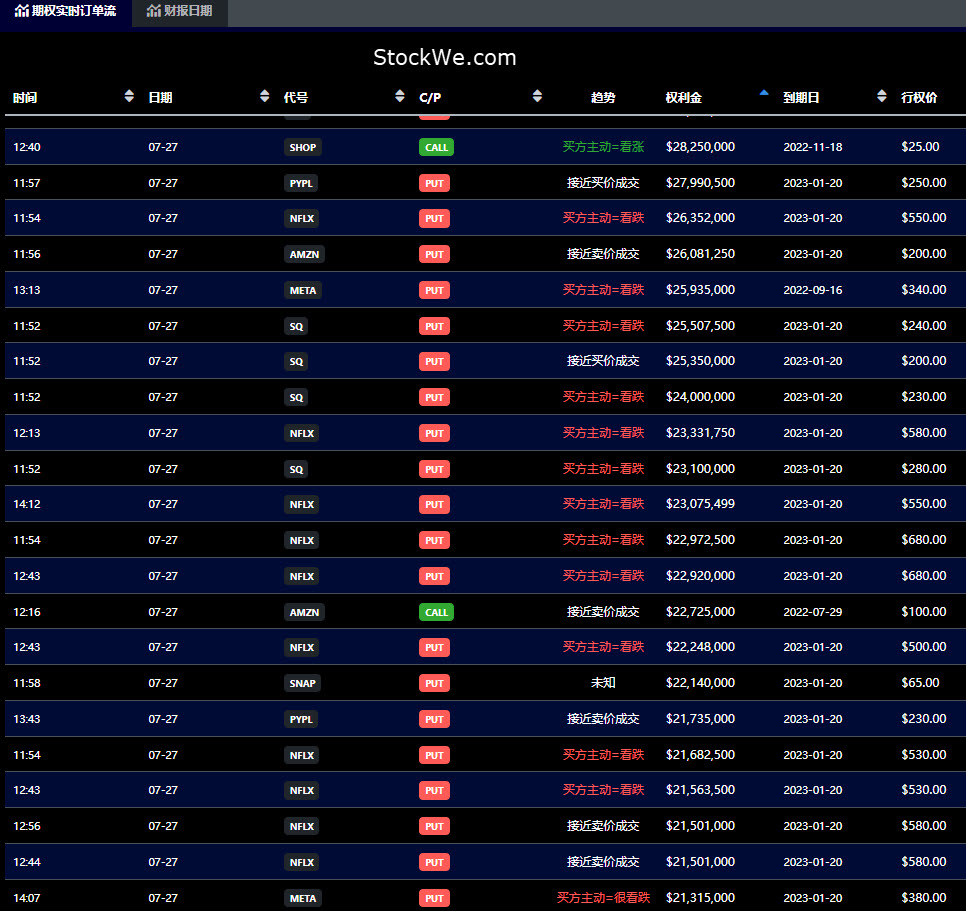Image resolution: width=966 pixels, height=911 pixels.
Task: Open the 财报日期 tab
Action: click(x=179, y=11)
